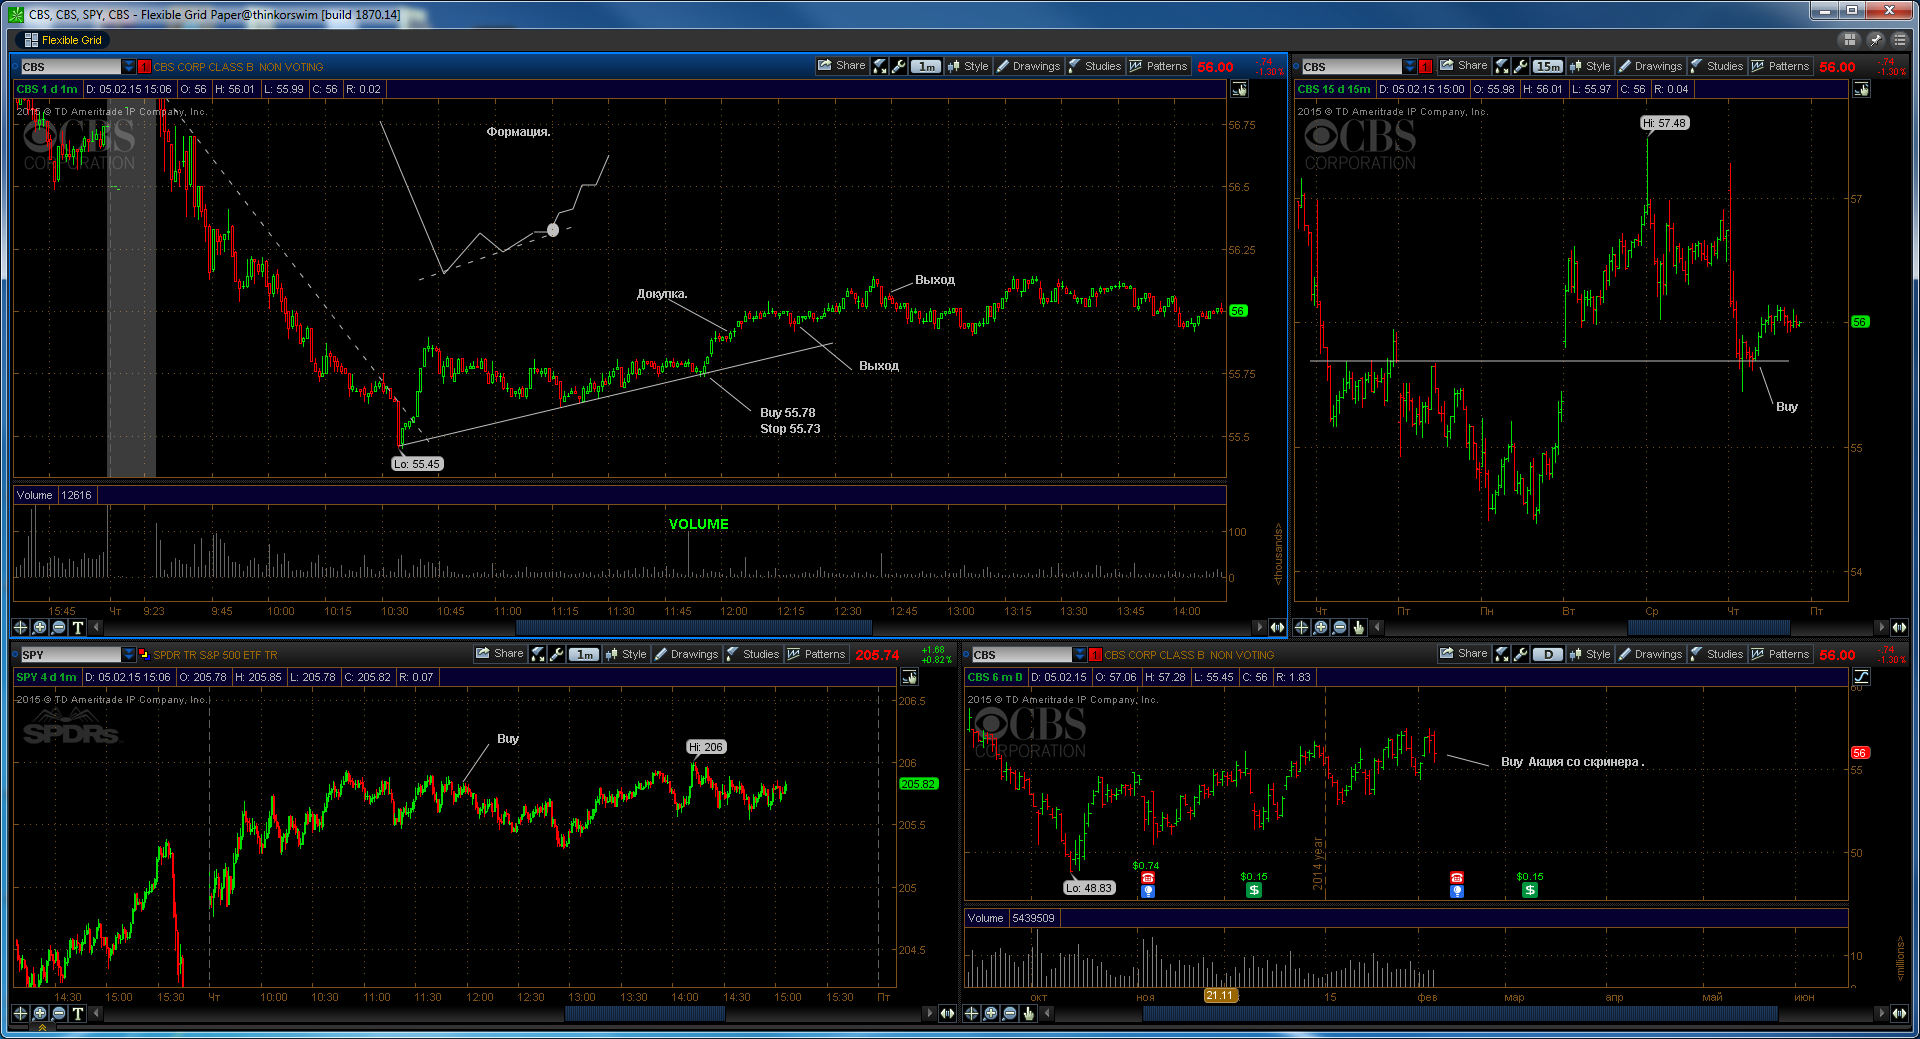
Task: Open the list menu icon at top right
Action: coord(1899,40)
